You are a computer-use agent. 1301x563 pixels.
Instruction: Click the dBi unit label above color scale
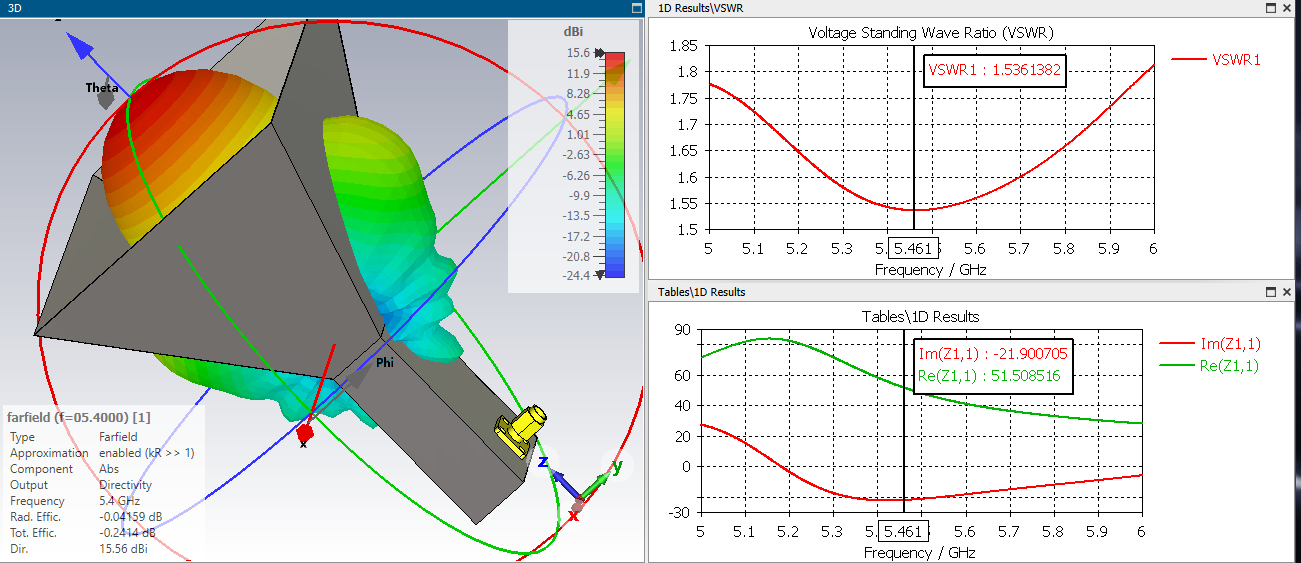click(x=574, y=33)
